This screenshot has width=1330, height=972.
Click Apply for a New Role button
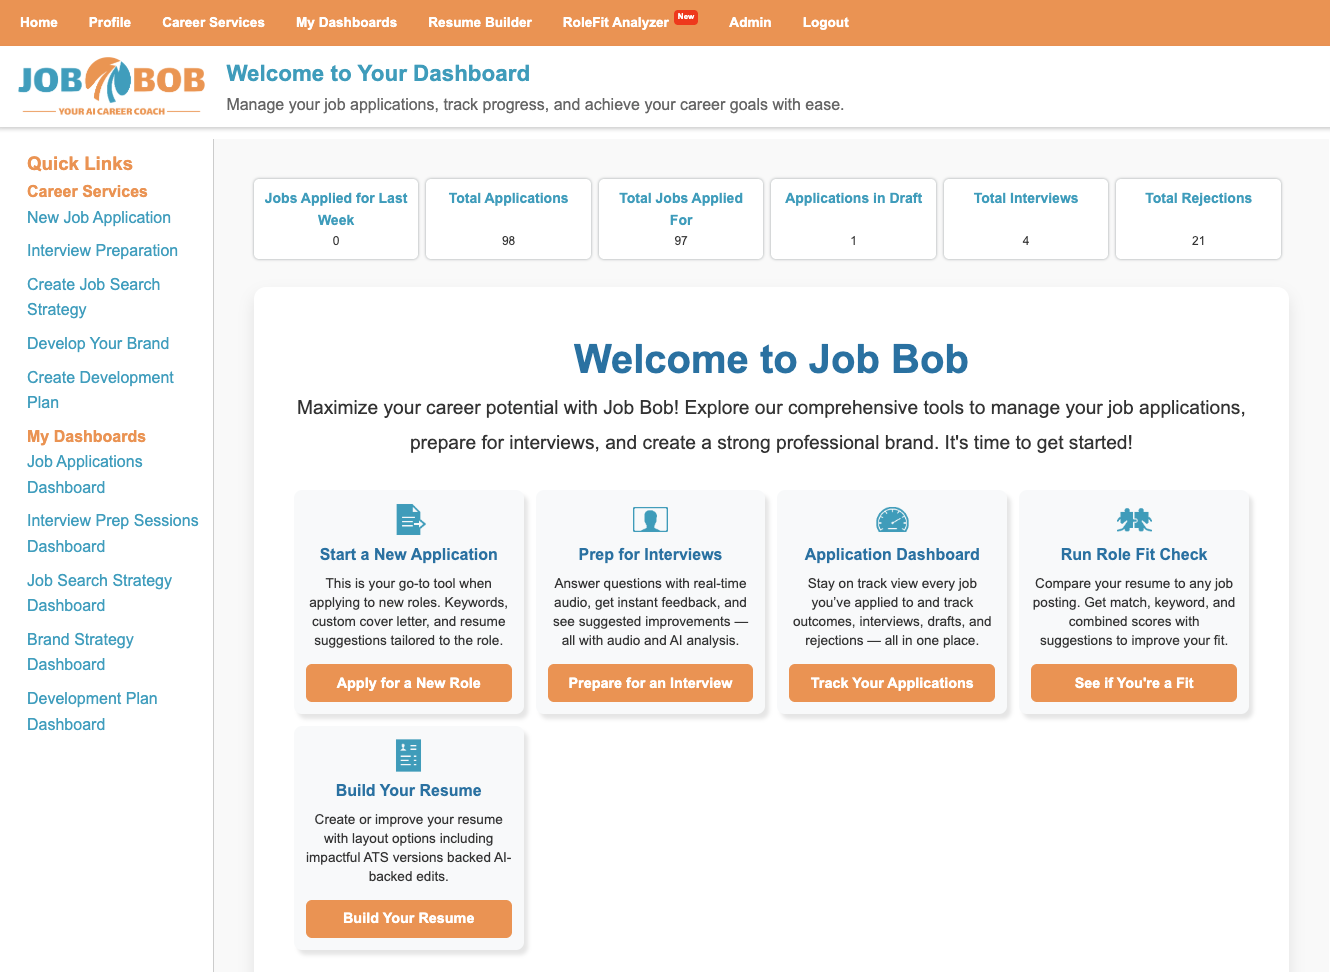pyautogui.click(x=409, y=683)
